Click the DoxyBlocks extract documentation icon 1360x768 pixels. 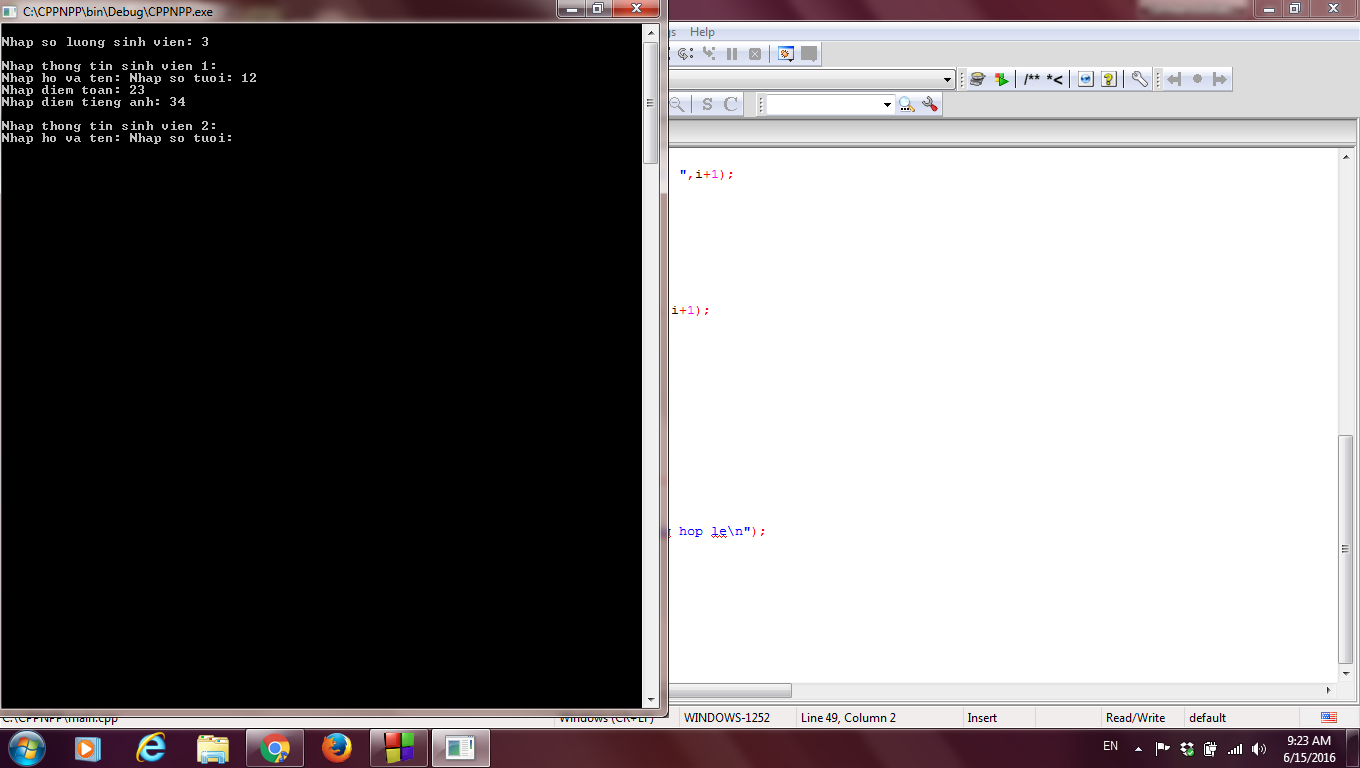coord(977,79)
